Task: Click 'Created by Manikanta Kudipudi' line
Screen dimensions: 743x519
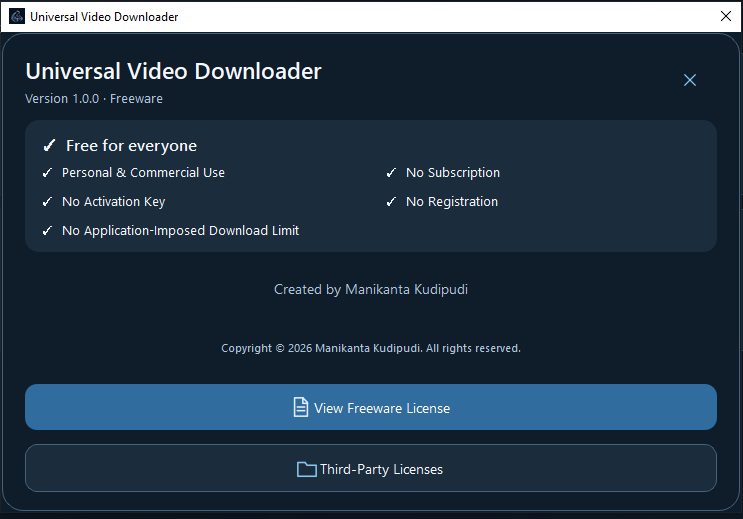Action: [371, 289]
